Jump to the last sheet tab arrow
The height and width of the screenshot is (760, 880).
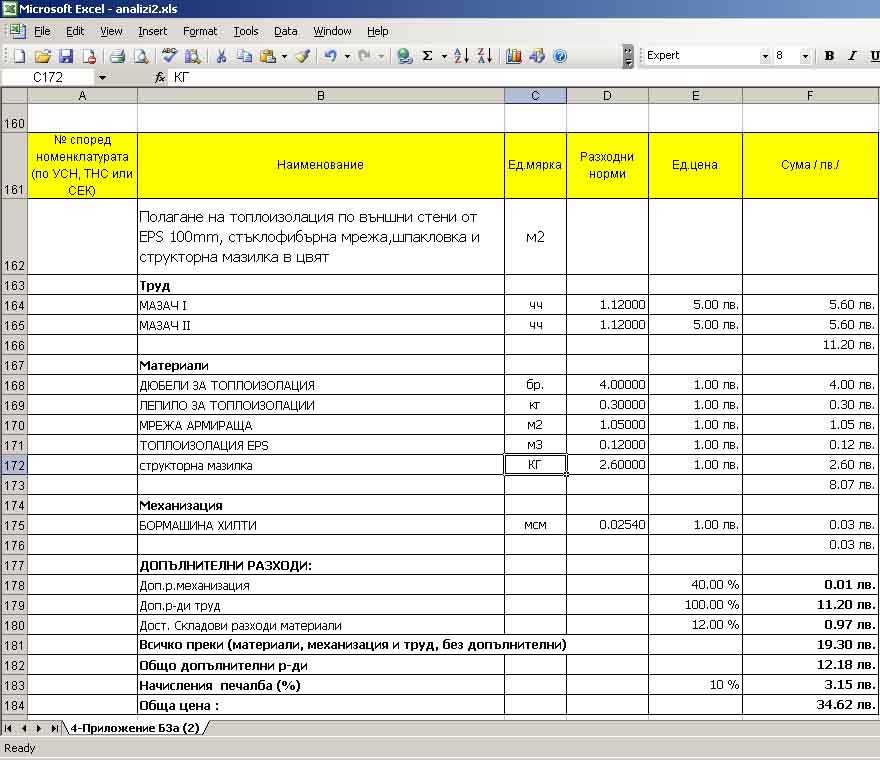[x=54, y=728]
